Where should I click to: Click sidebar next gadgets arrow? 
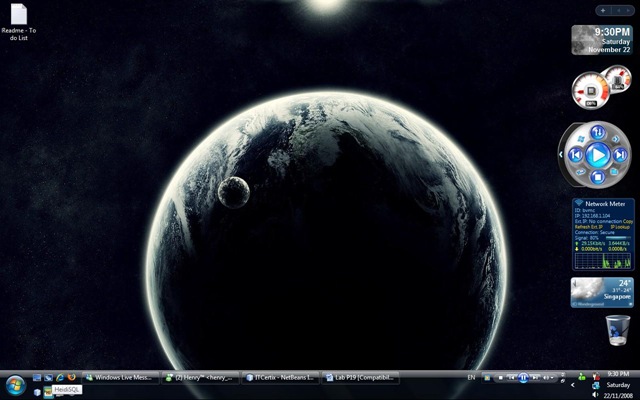(629, 10)
